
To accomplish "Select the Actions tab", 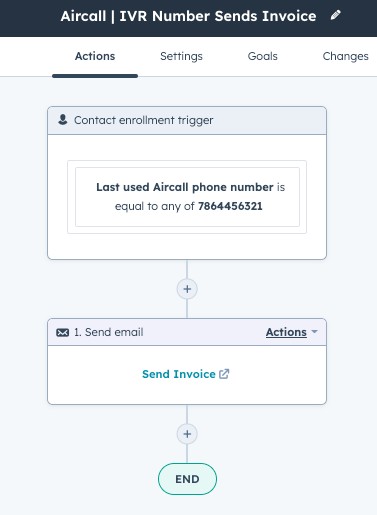I will (x=95, y=56).
